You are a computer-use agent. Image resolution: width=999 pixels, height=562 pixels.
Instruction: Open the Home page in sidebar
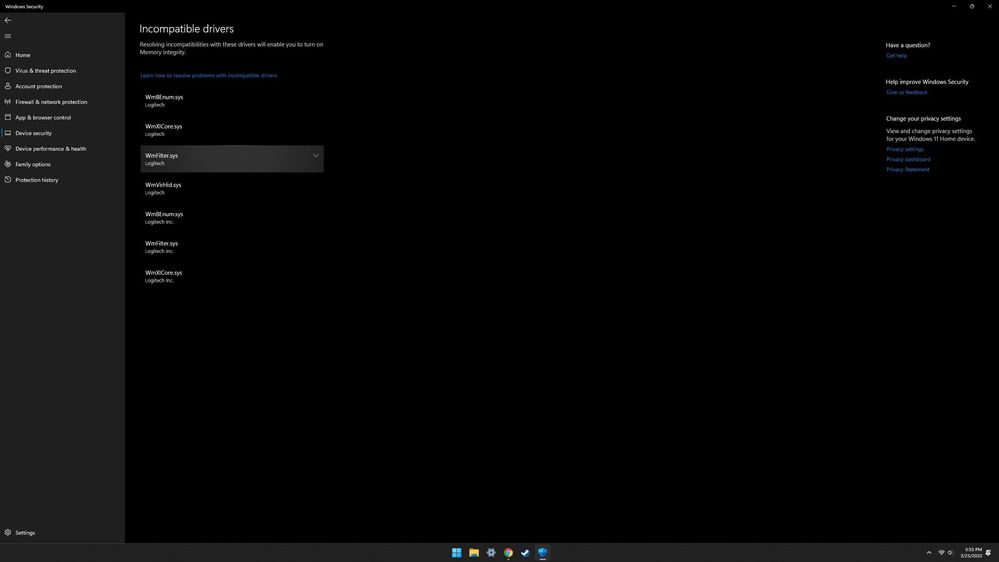(62, 55)
